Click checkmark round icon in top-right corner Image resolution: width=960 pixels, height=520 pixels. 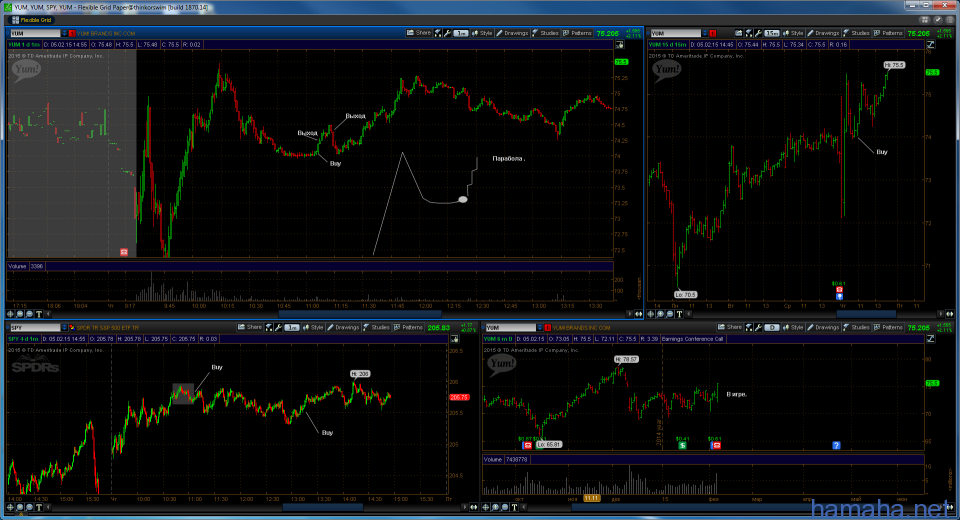pyautogui.click(x=937, y=20)
